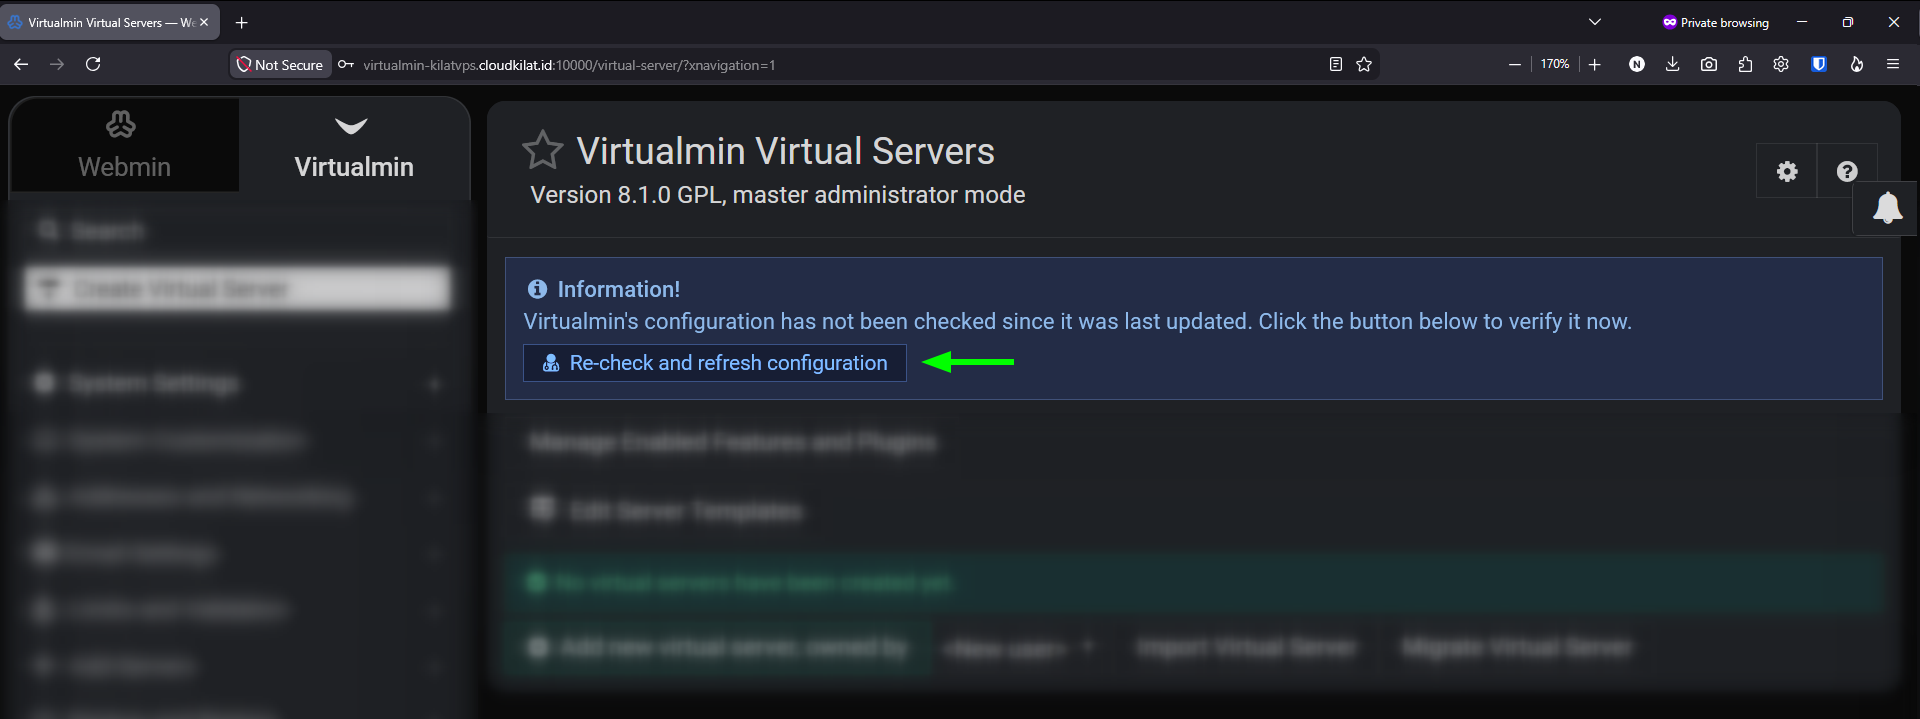Favorite the page with star icon beside title

[x=543, y=151]
